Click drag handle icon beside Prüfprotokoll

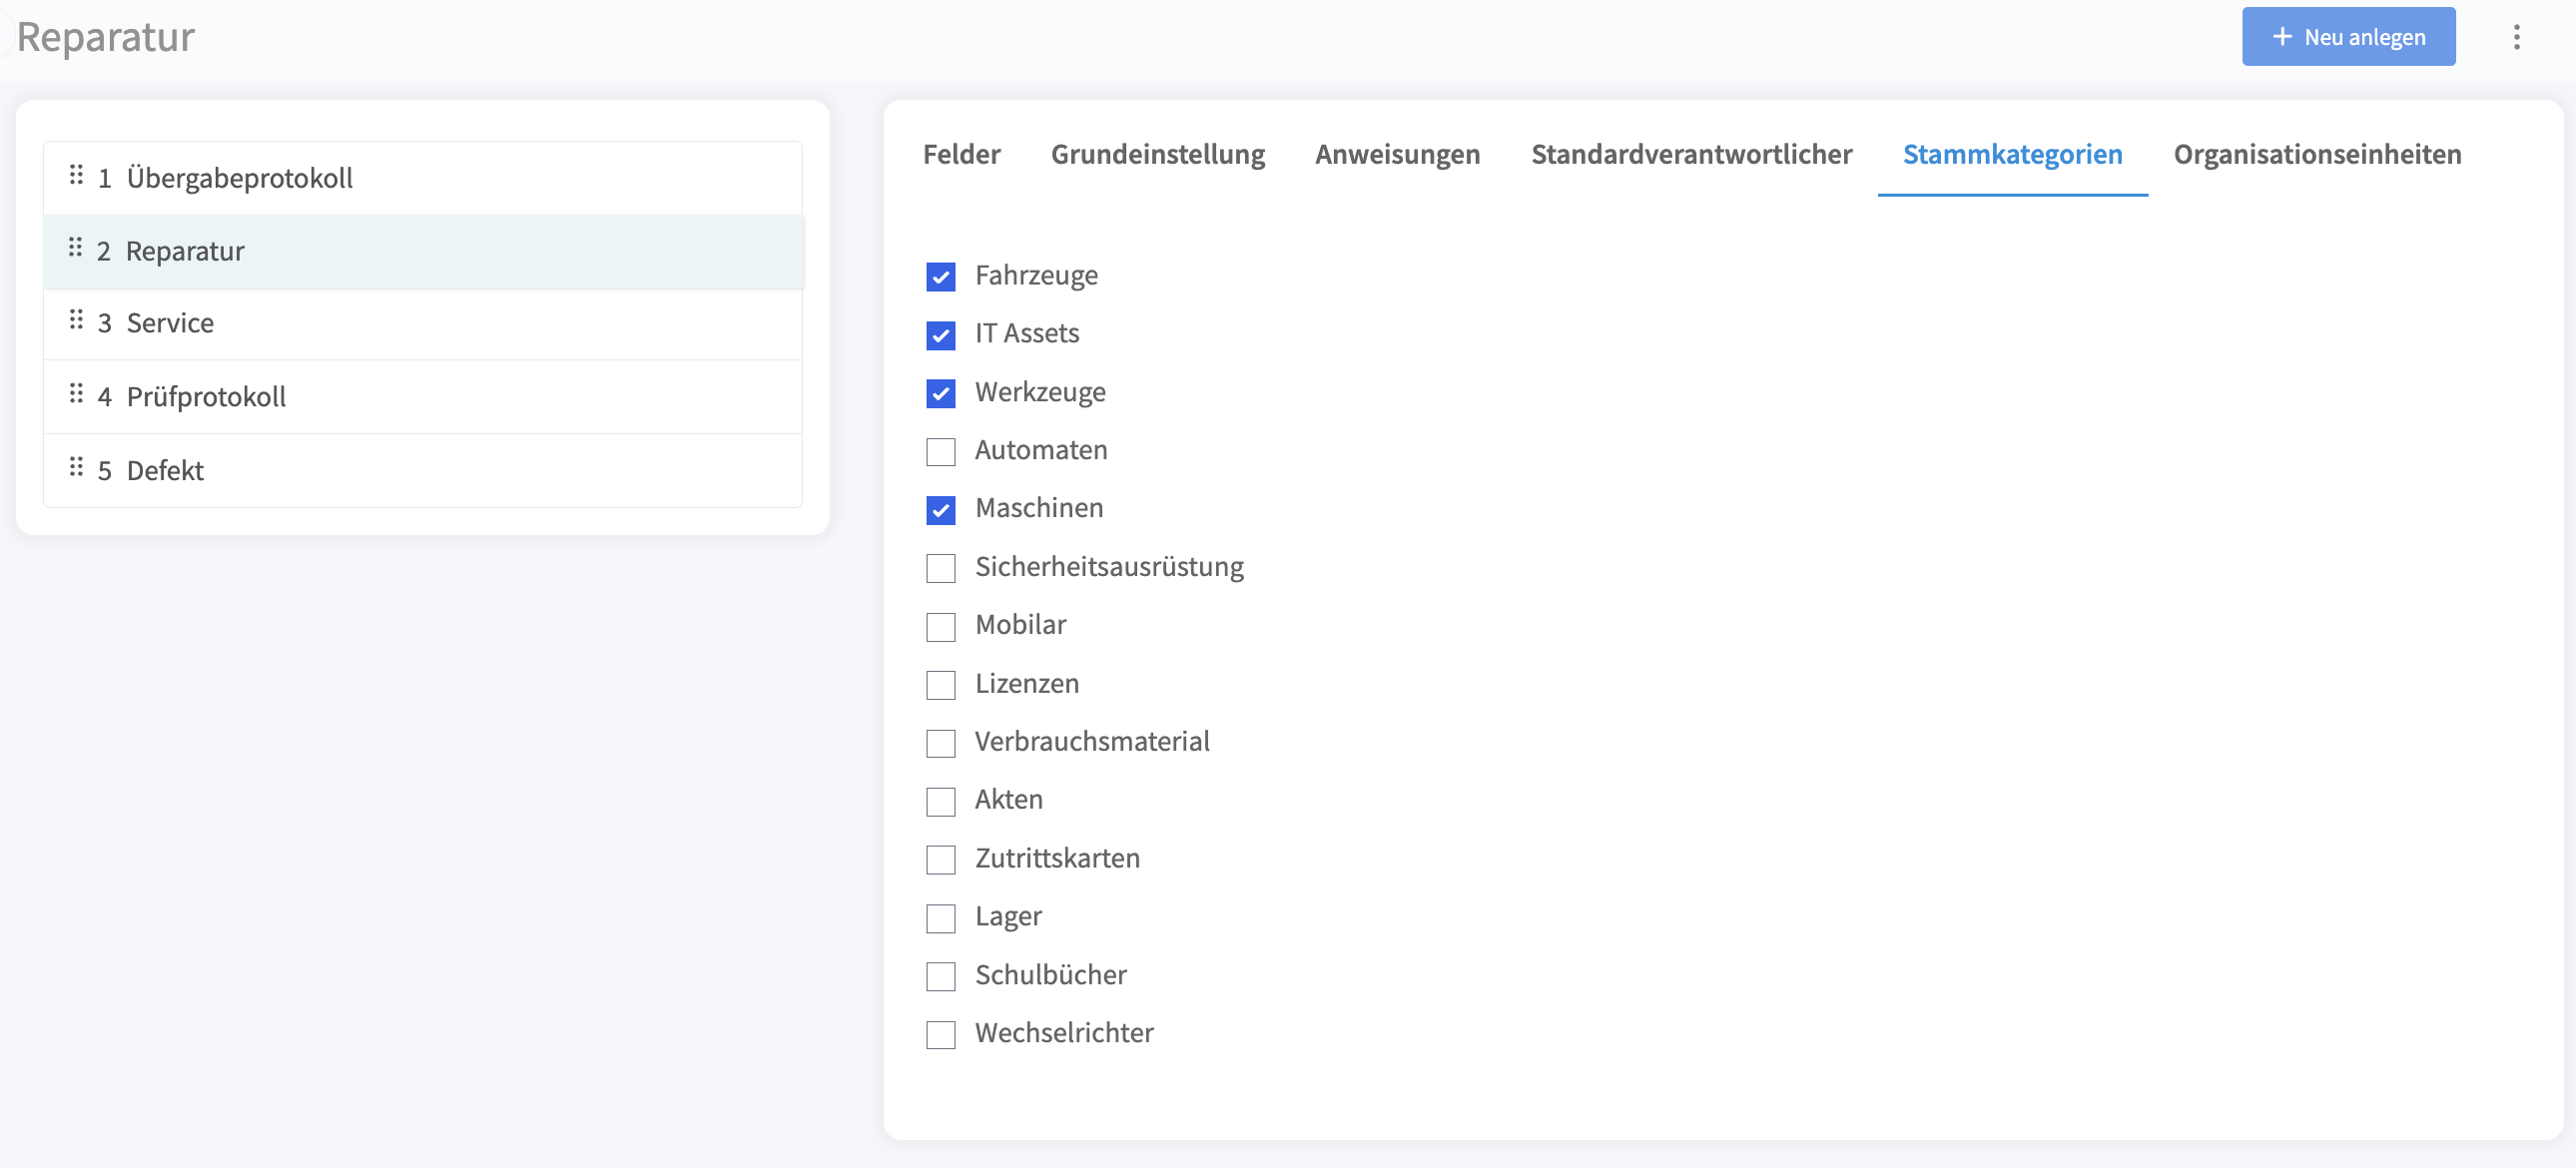click(x=76, y=394)
